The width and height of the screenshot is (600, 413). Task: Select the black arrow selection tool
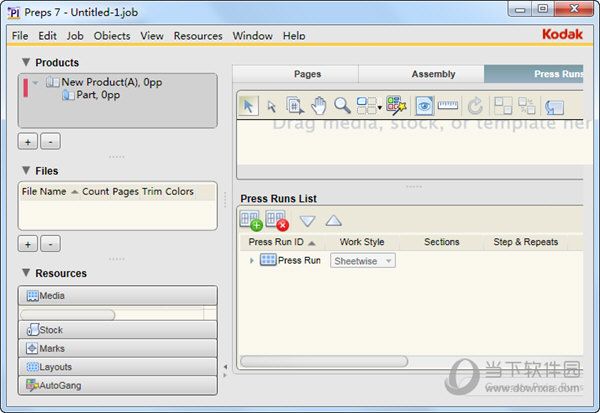point(248,106)
